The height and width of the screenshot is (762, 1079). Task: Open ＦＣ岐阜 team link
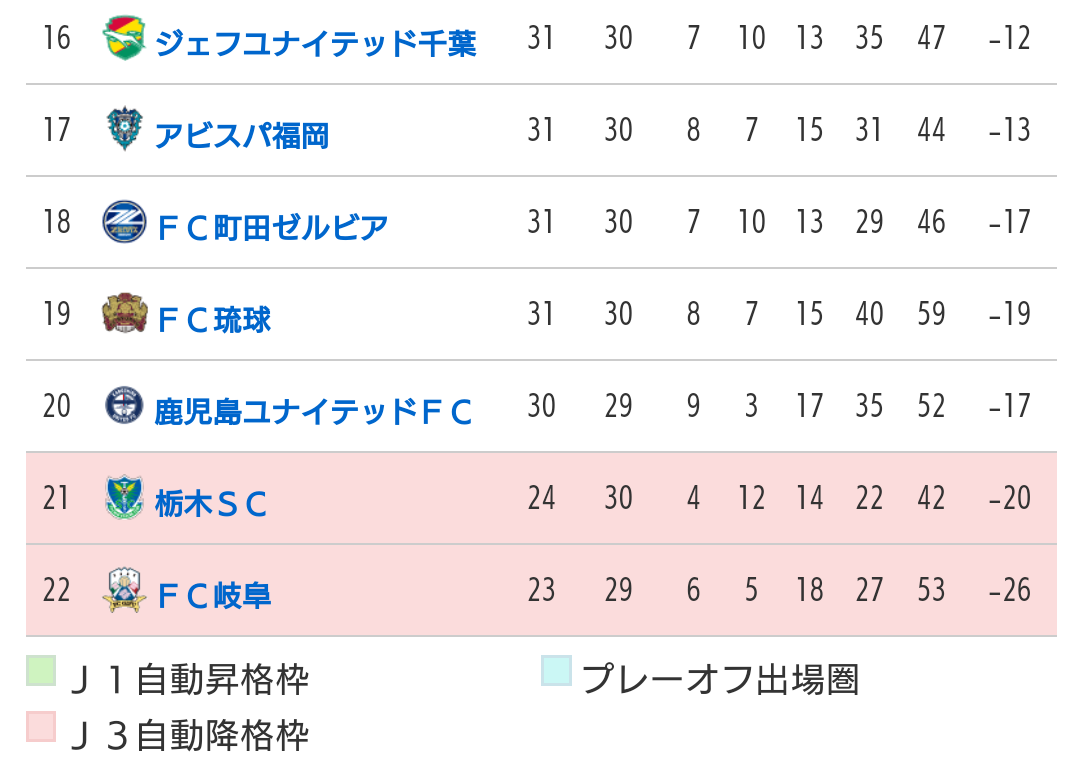pyautogui.click(x=213, y=595)
